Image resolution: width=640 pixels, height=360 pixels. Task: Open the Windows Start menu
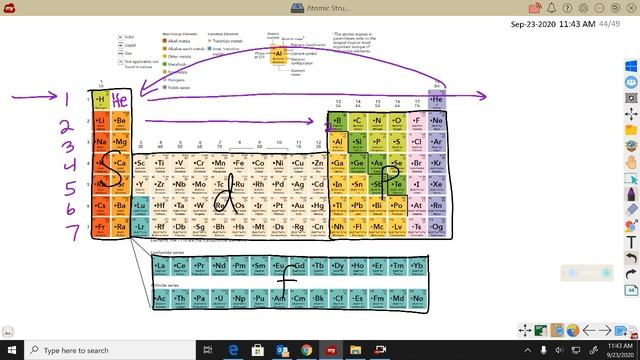point(12,350)
